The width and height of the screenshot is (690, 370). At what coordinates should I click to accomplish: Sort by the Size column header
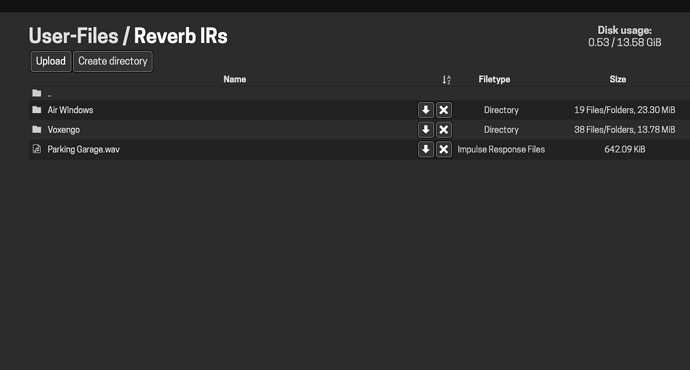[618, 79]
